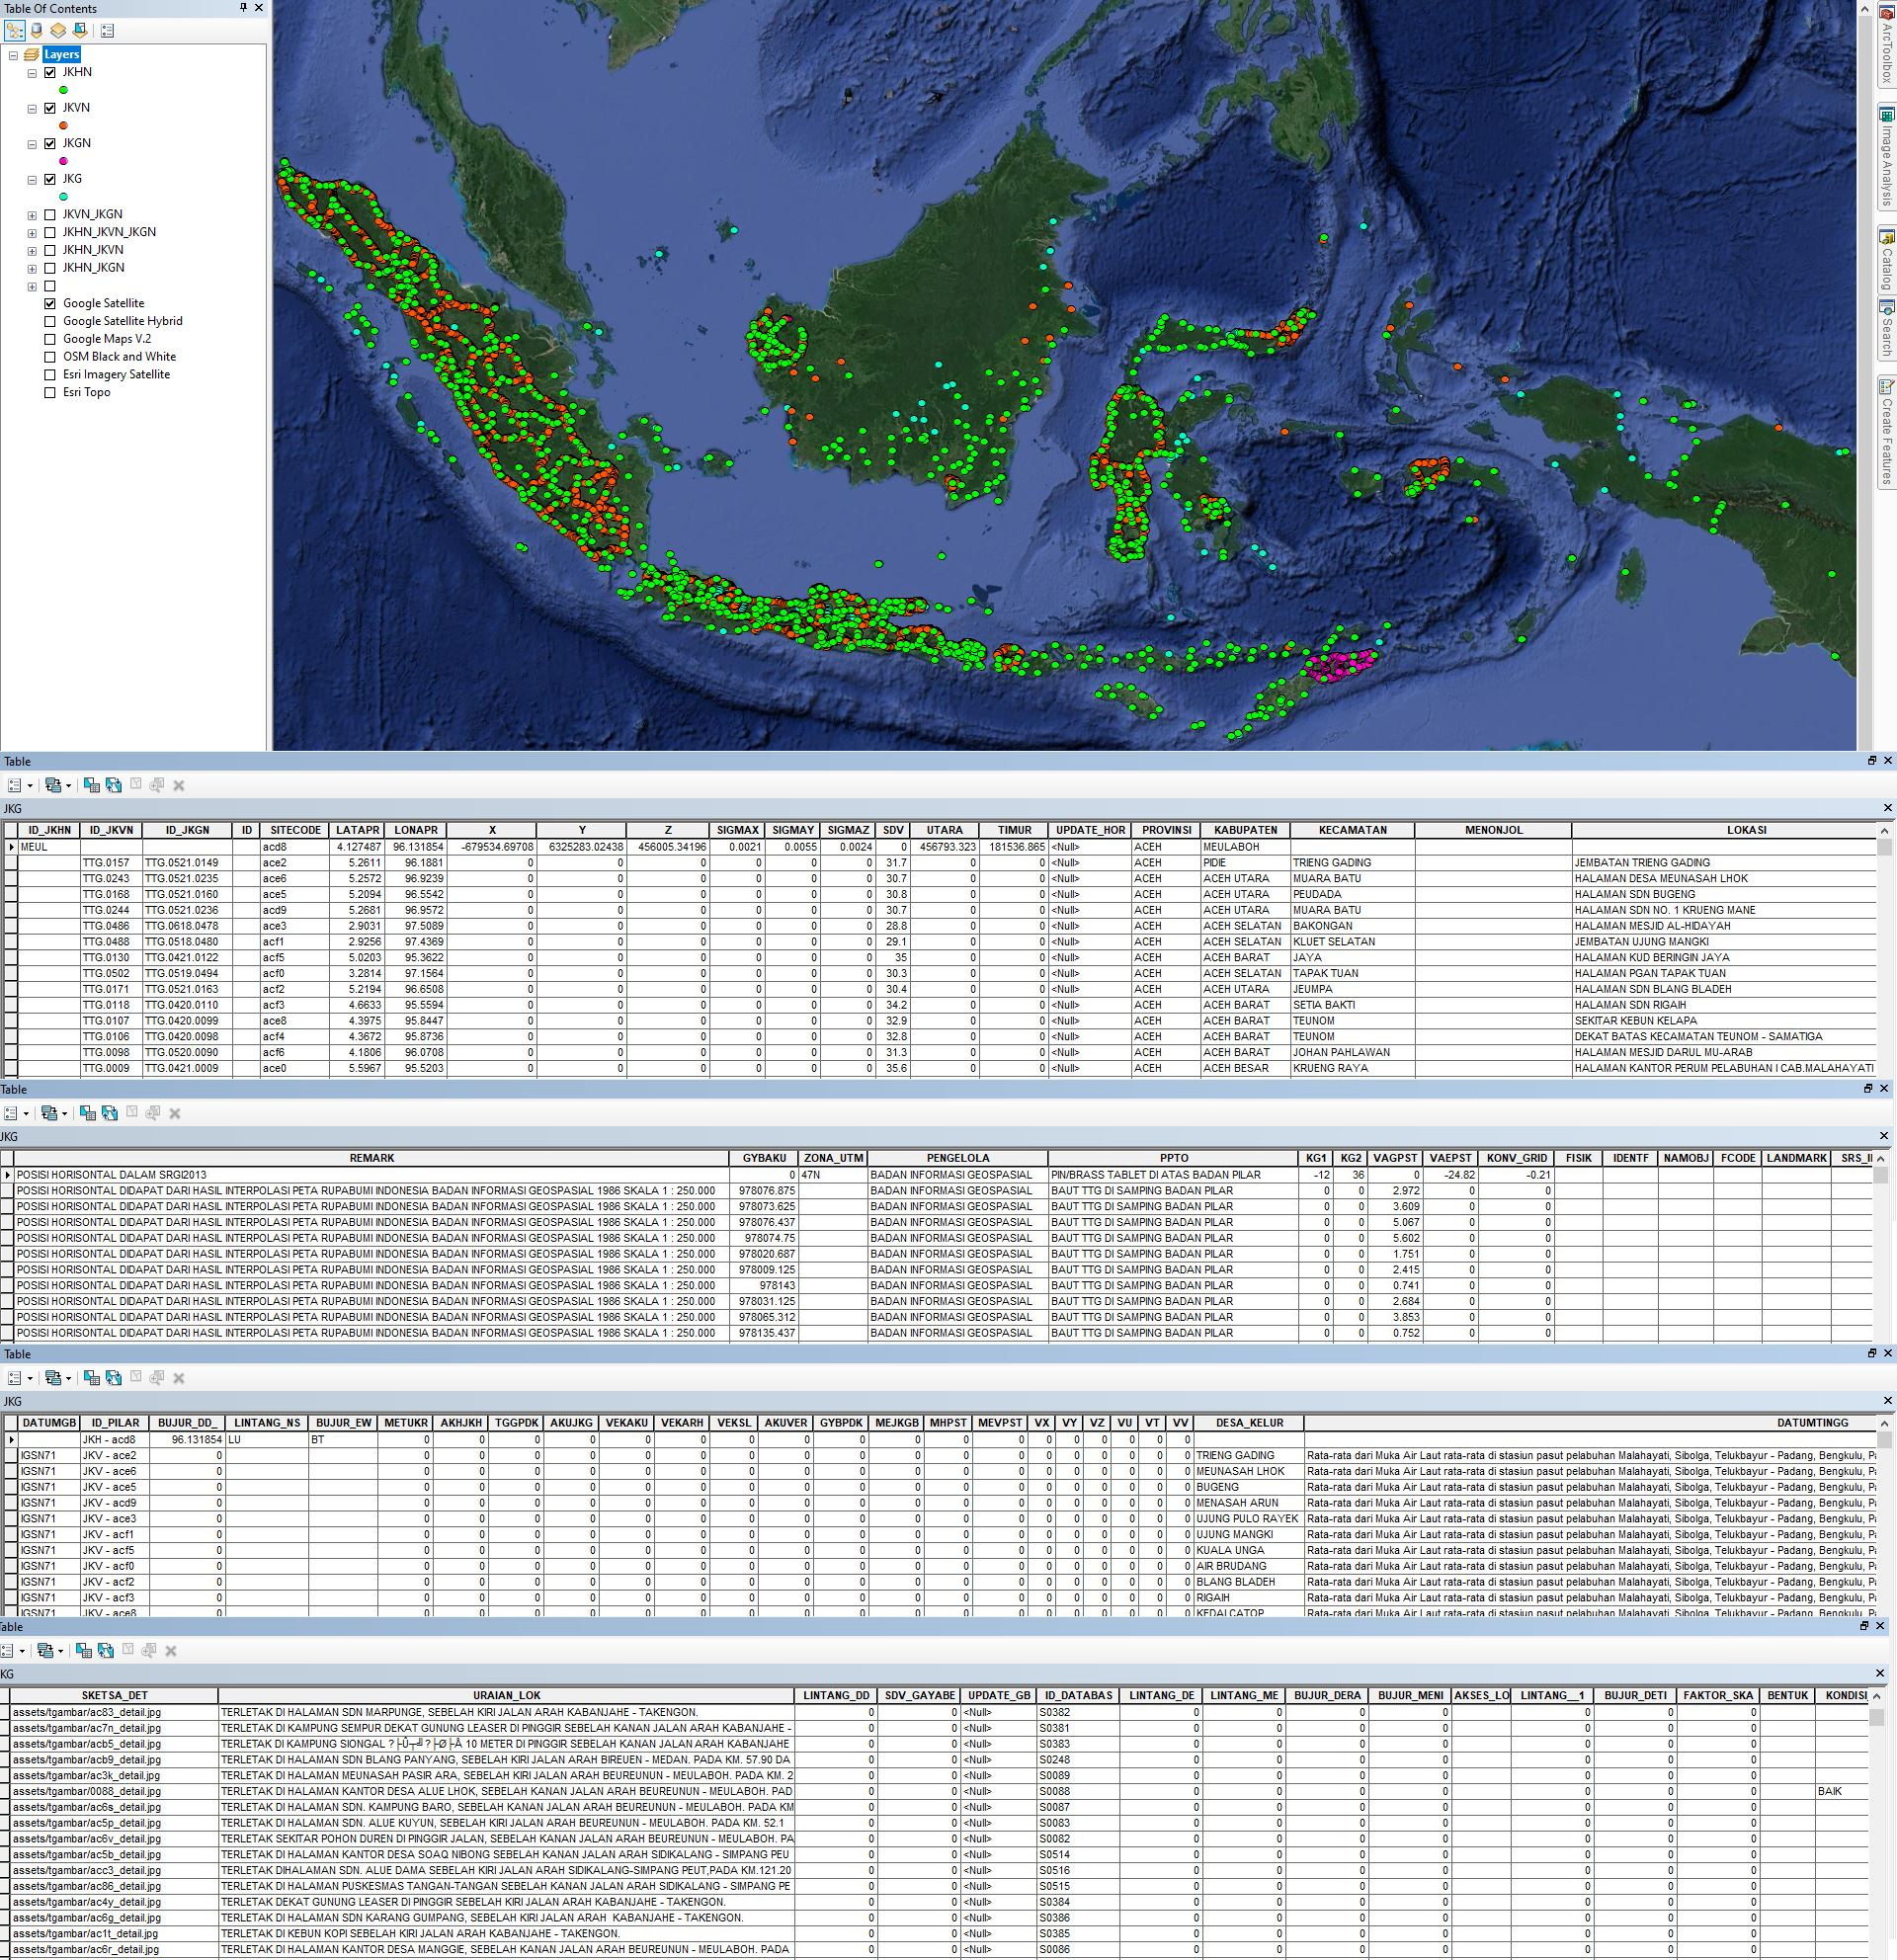Select the MEUL row in the JKG attribute table
The height and width of the screenshot is (1960, 1897).
tap(10, 846)
